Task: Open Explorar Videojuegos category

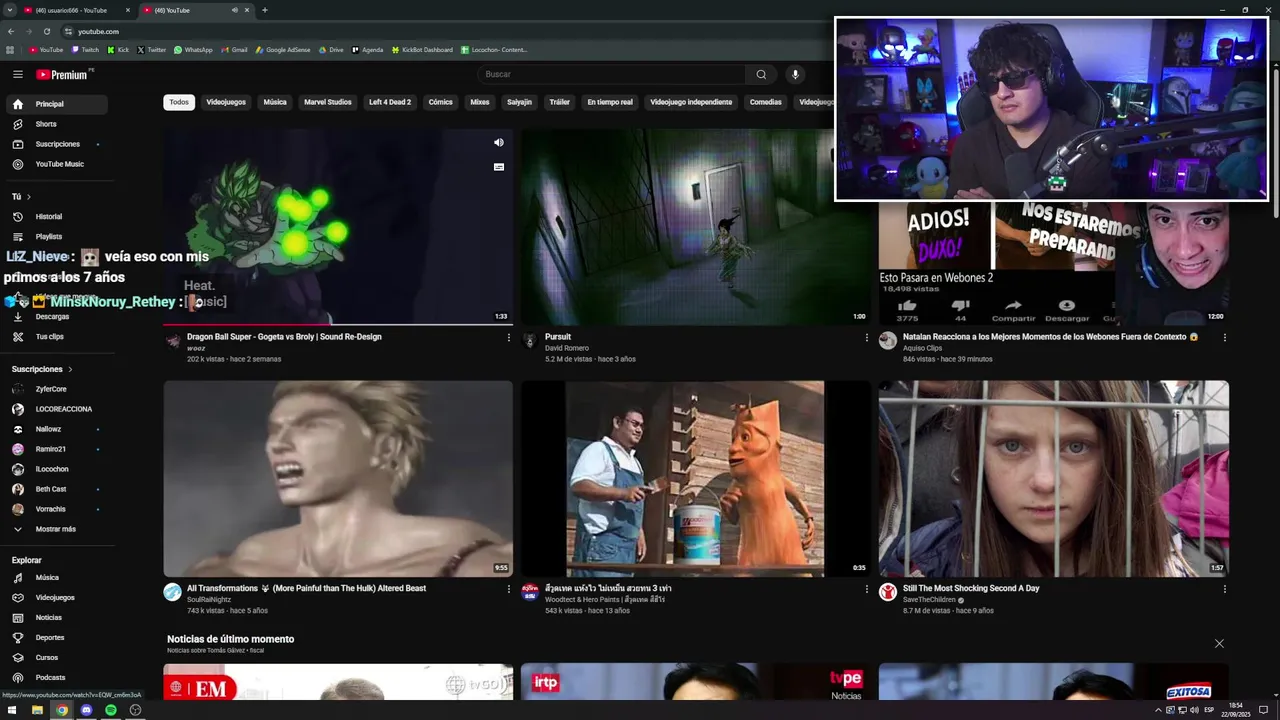Action: 57,598
